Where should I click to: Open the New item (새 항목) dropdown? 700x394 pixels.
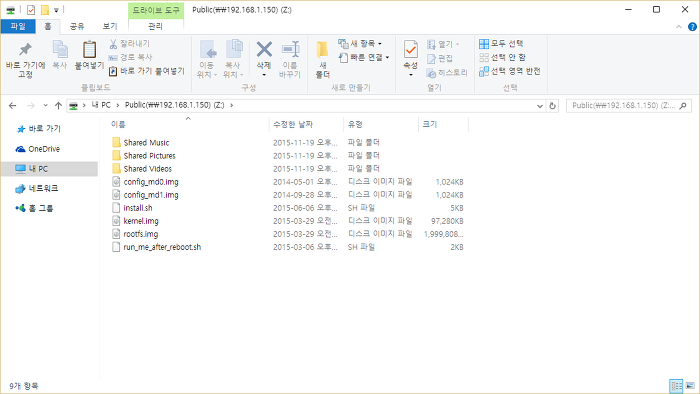point(360,44)
